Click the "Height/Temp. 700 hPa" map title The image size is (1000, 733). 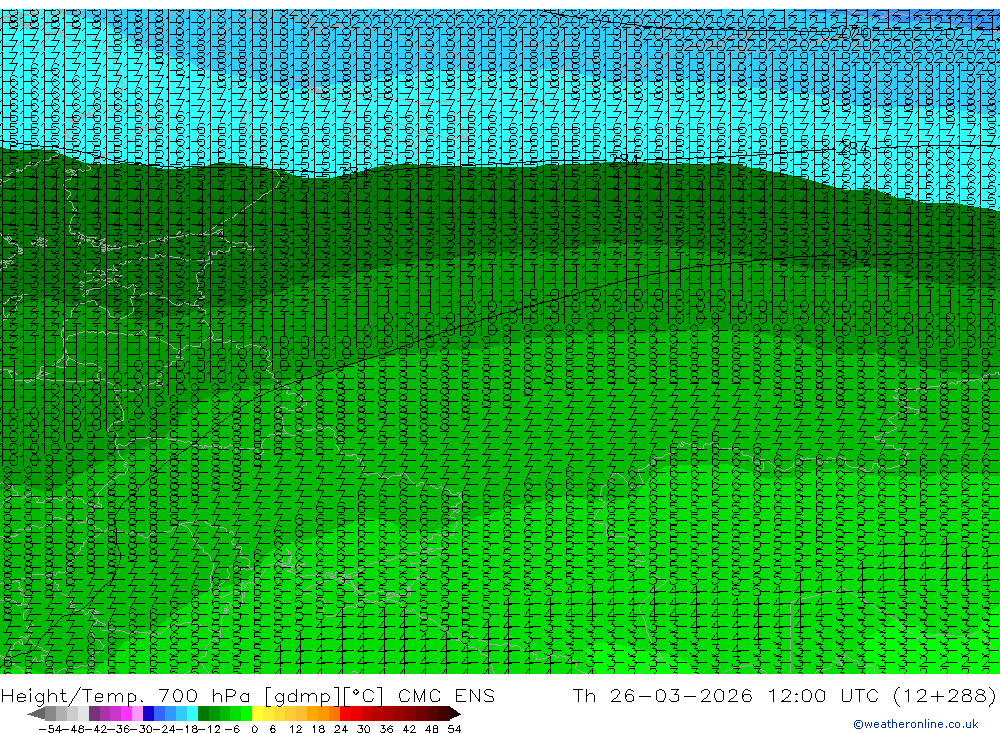point(128,696)
